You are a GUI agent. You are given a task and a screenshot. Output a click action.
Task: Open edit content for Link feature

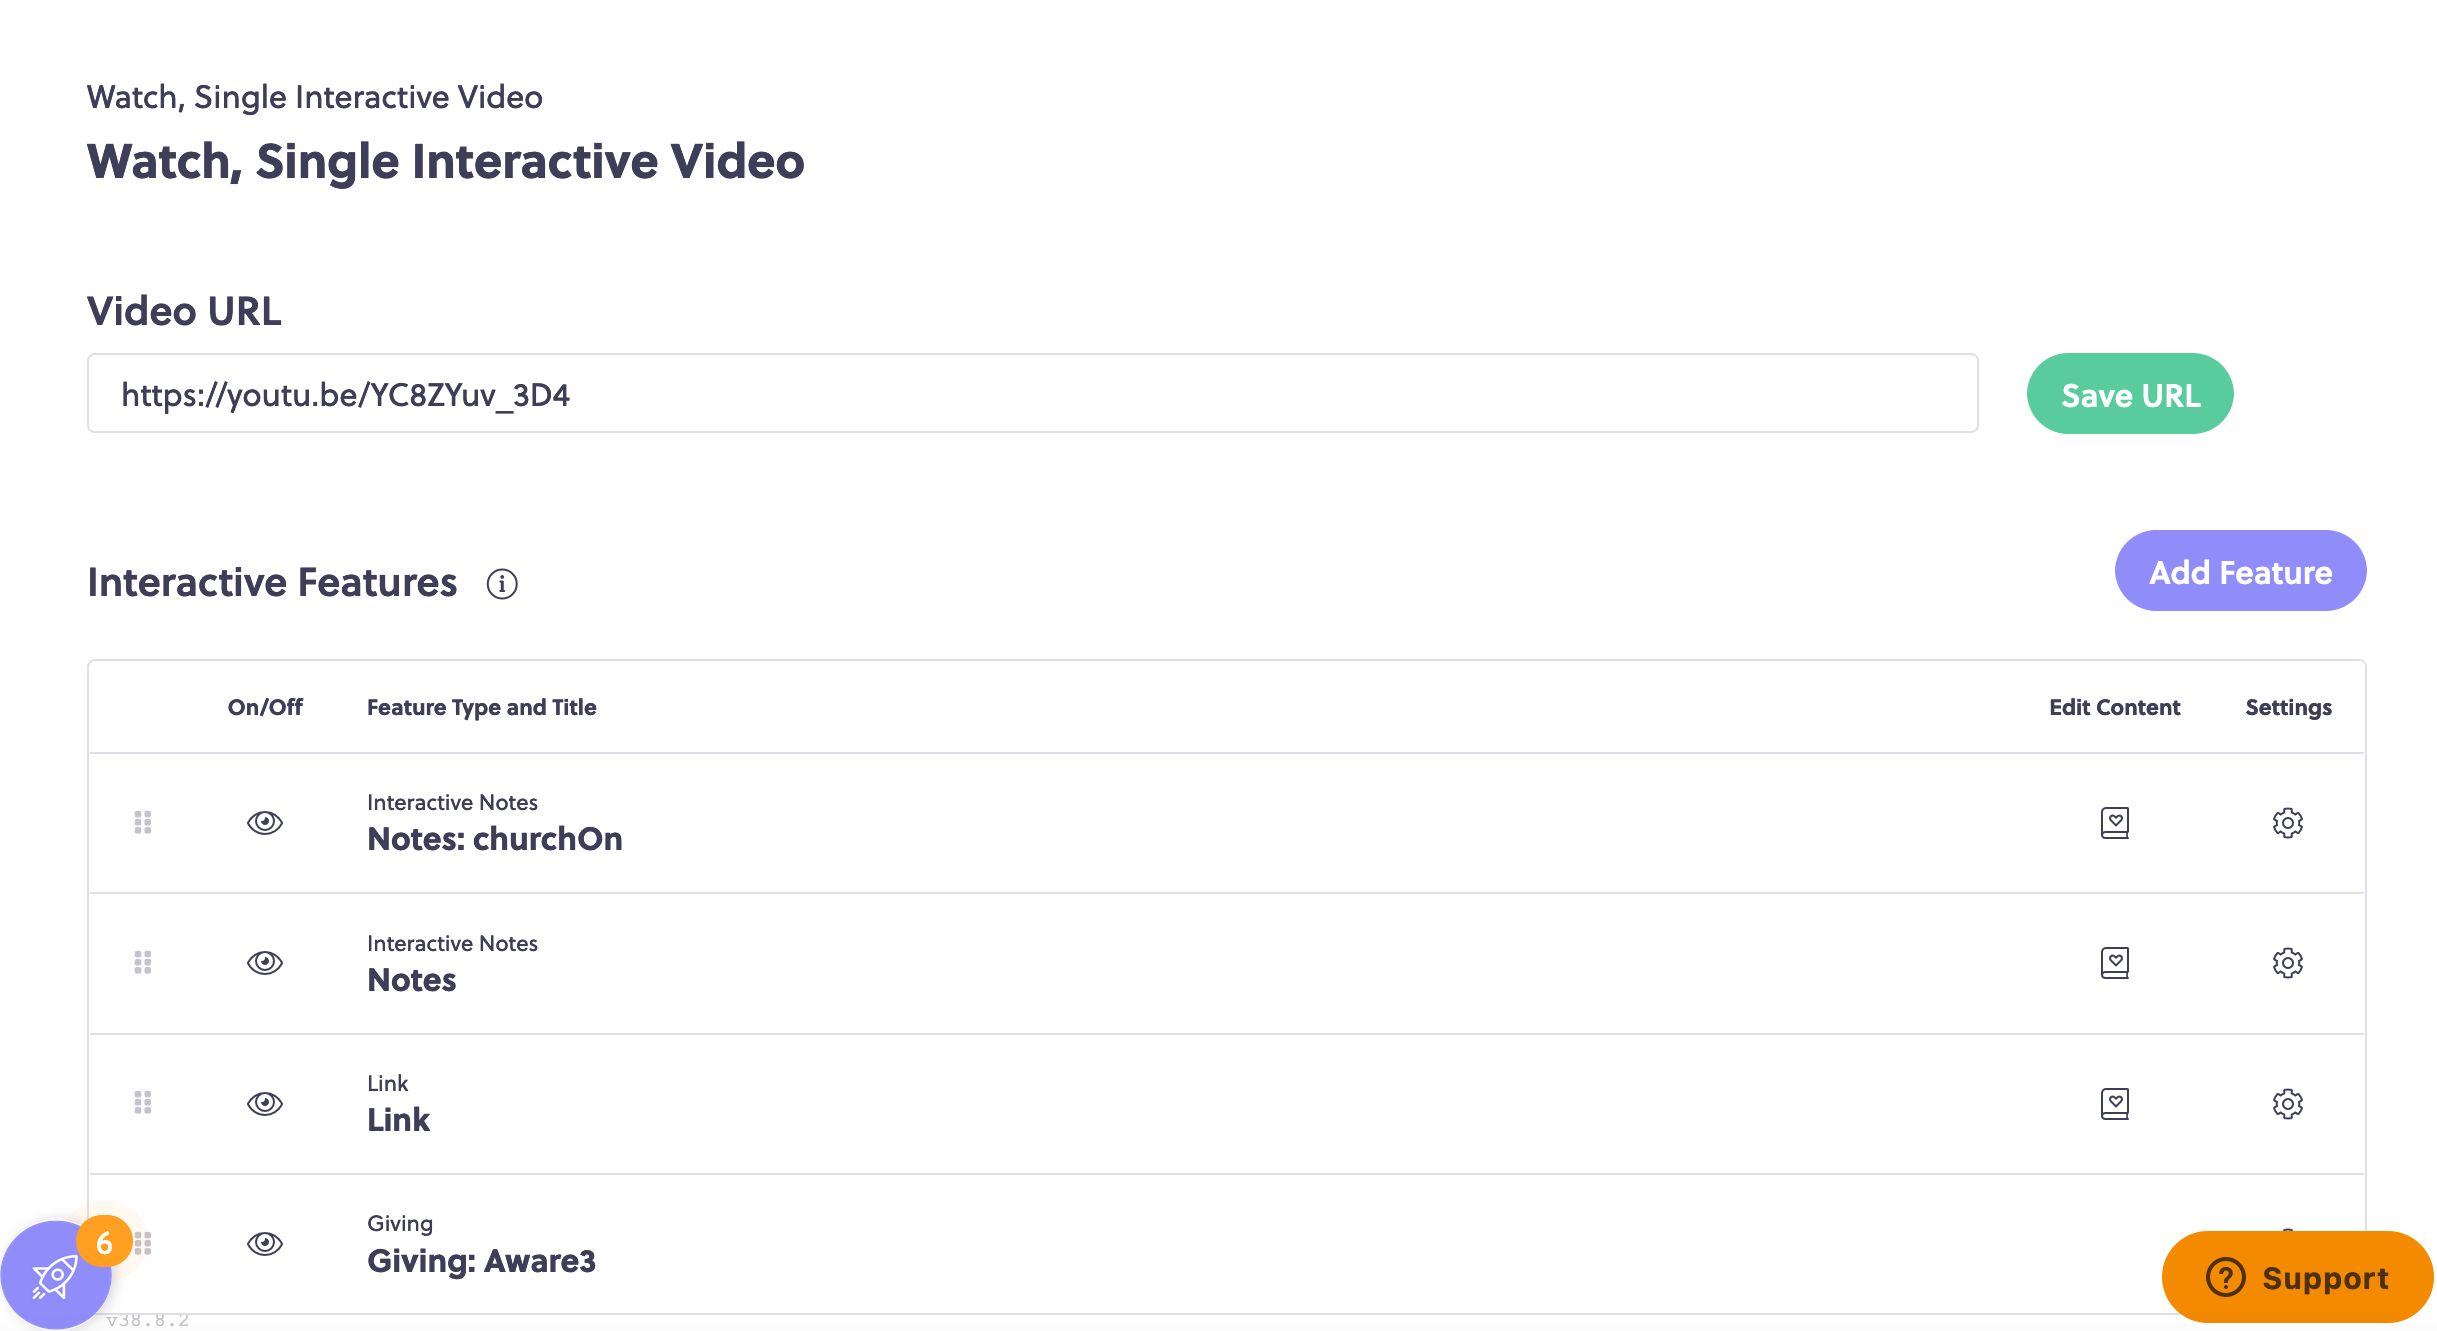coord(2114,1104)
